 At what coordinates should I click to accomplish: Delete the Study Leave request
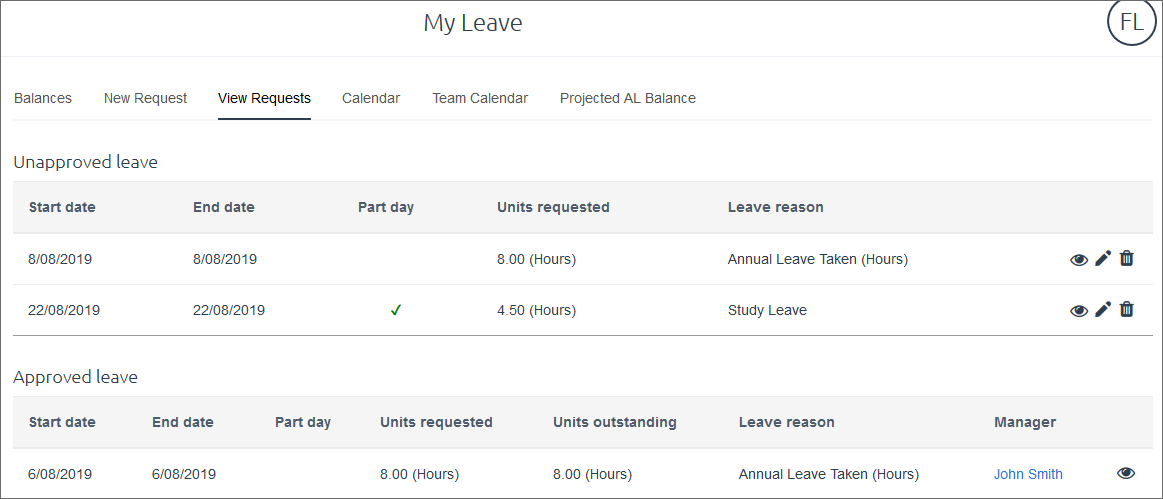[x=1127, y=309]
